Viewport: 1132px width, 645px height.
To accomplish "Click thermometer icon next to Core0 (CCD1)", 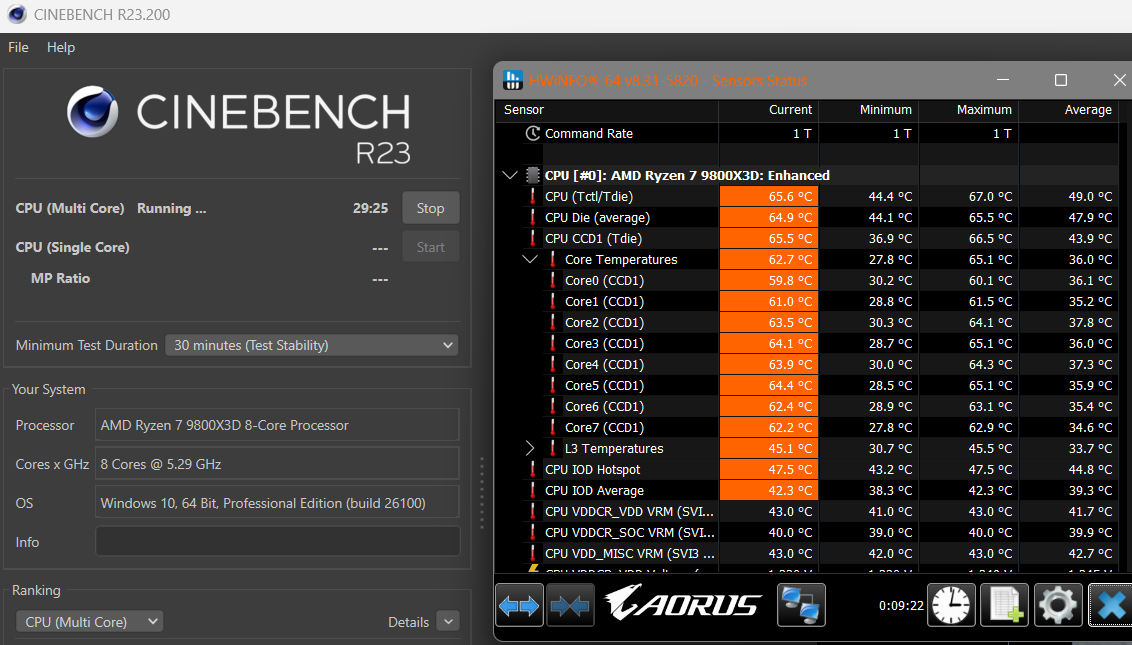I will tap(553, 280).
